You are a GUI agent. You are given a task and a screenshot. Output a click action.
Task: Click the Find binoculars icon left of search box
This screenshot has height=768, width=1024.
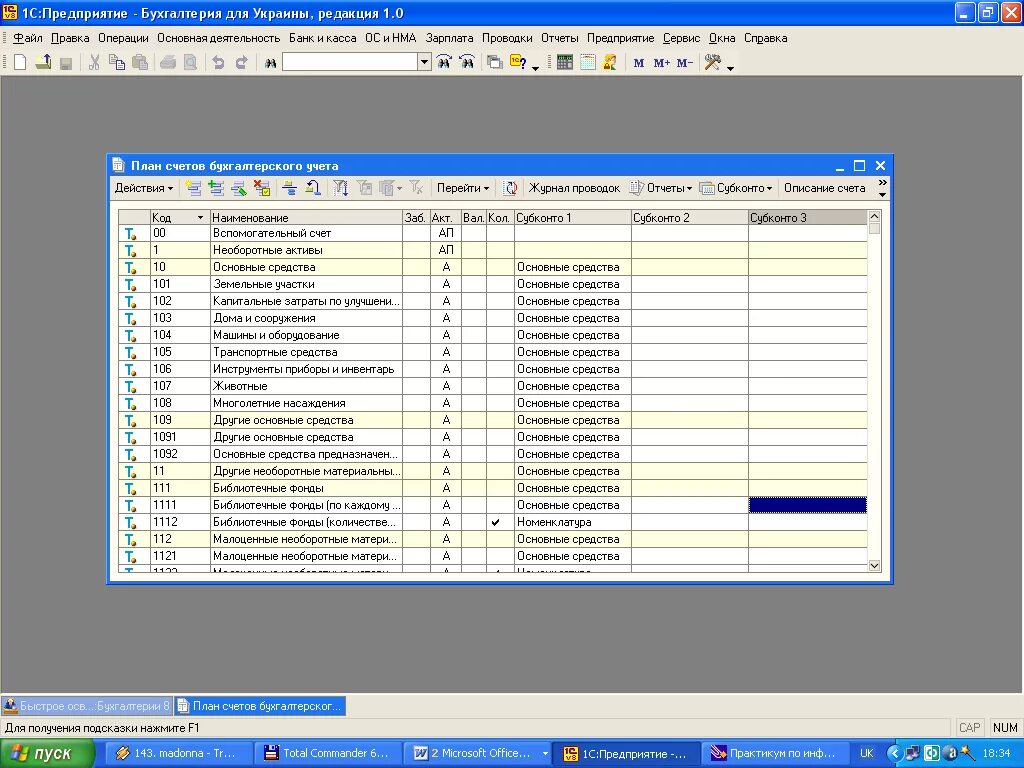tap(270, 63)
